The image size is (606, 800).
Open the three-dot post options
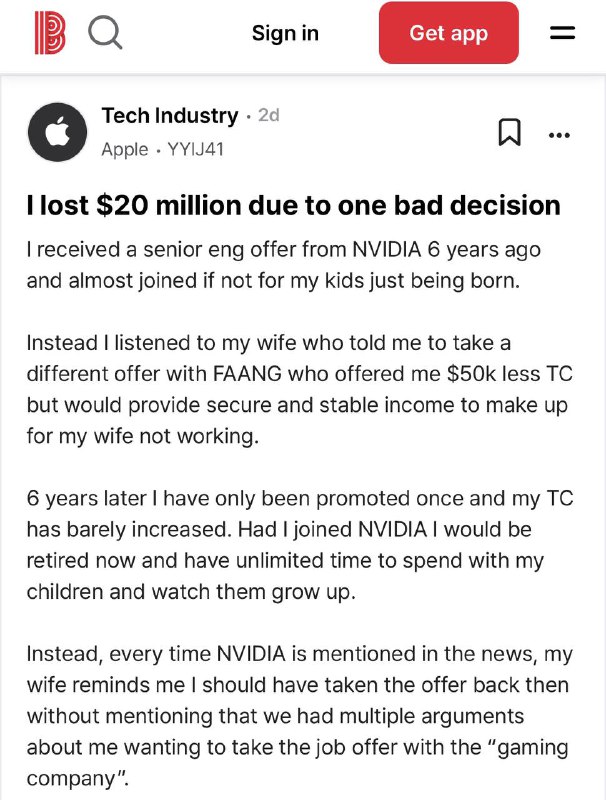(559, 135)
